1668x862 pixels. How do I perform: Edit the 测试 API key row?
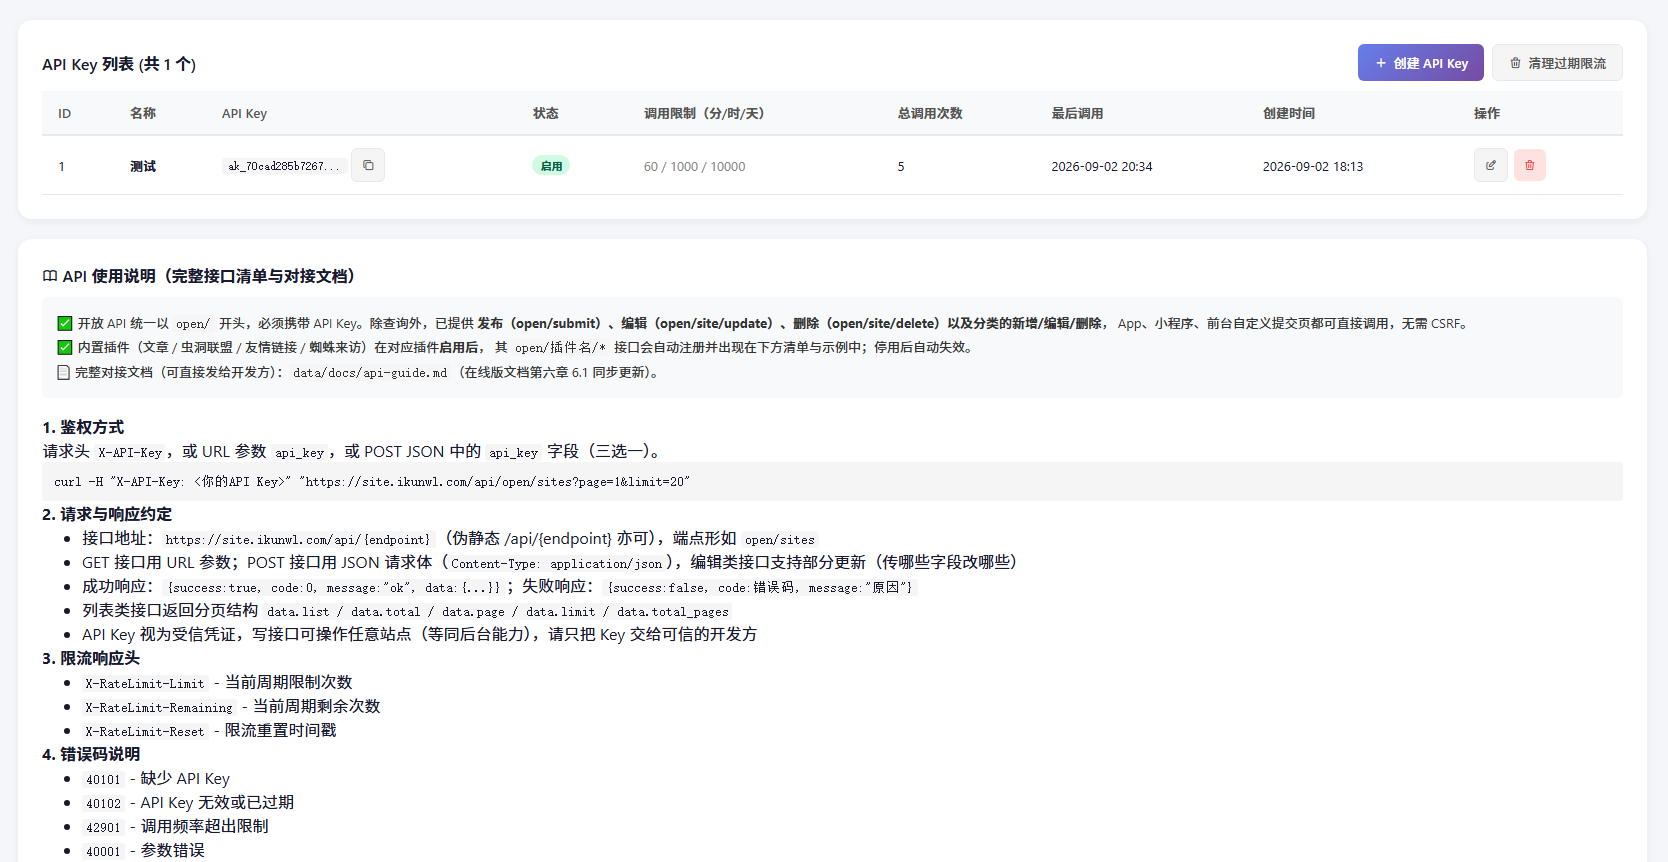1490,165
